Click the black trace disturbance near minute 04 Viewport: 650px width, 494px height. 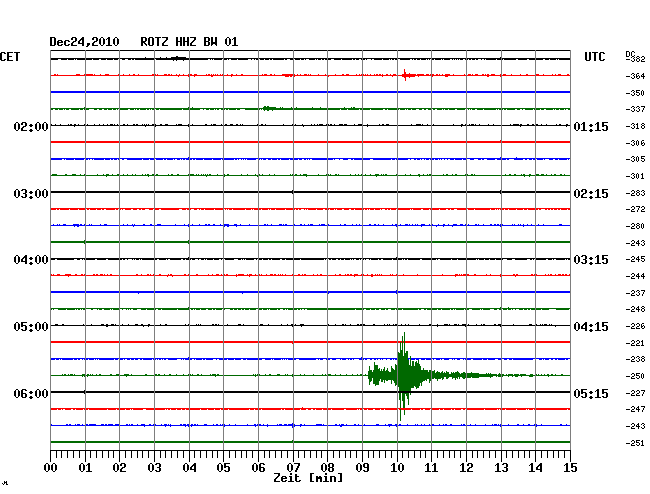[x=179, y=58]
